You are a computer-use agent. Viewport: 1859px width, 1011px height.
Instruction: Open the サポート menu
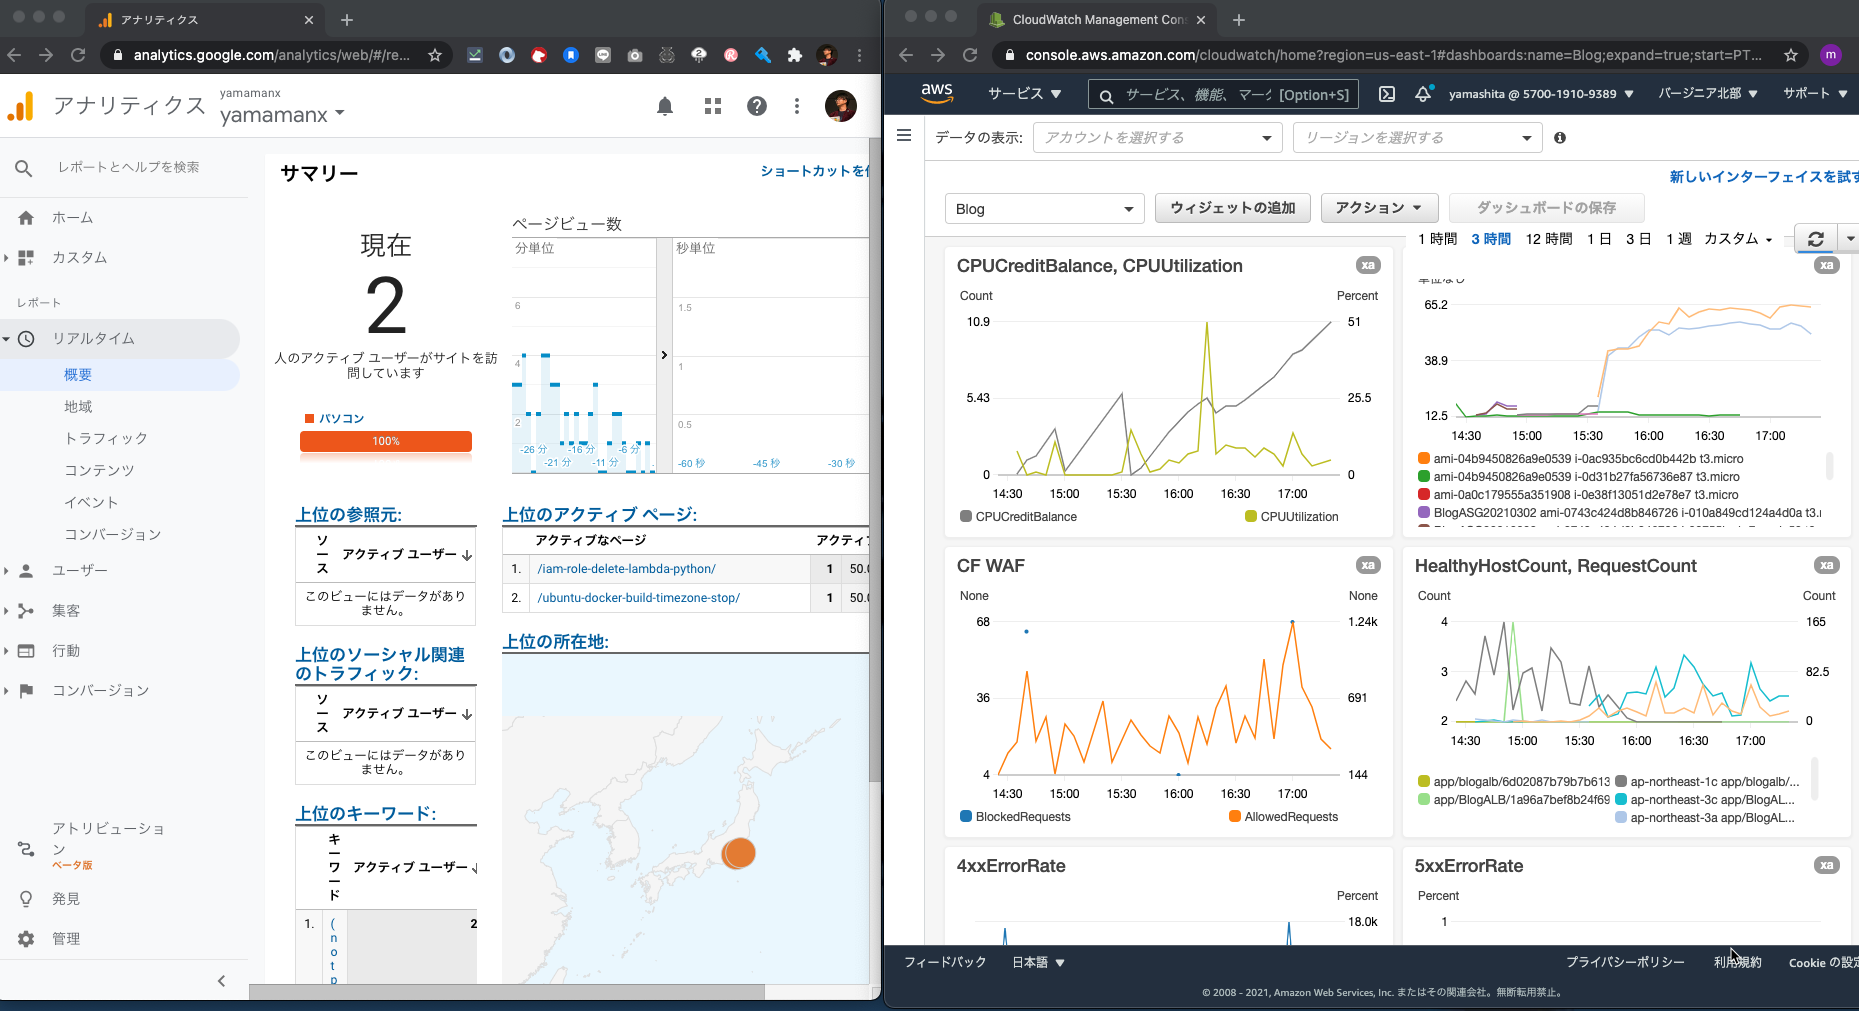click(x=1815, y=94)
